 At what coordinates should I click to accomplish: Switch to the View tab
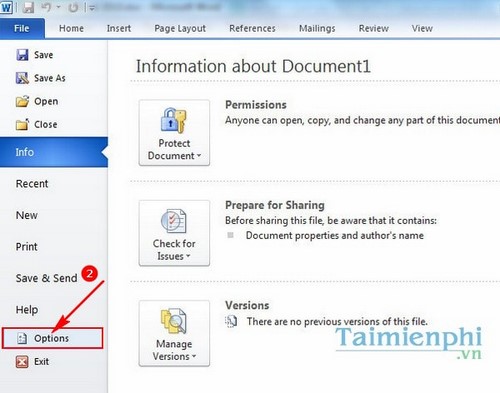422,29
